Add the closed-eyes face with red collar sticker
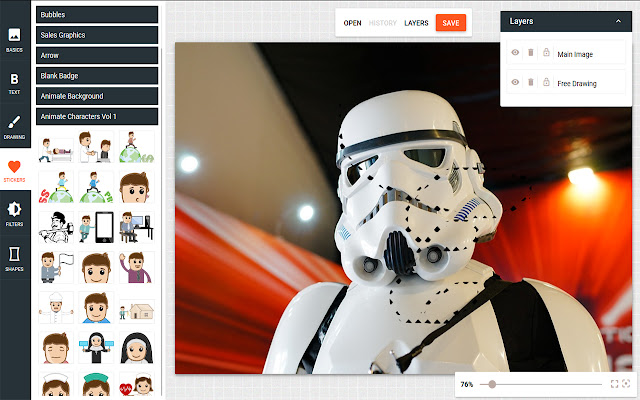Image resolution: width=640 pixels, height=400 pixels. 56,348
